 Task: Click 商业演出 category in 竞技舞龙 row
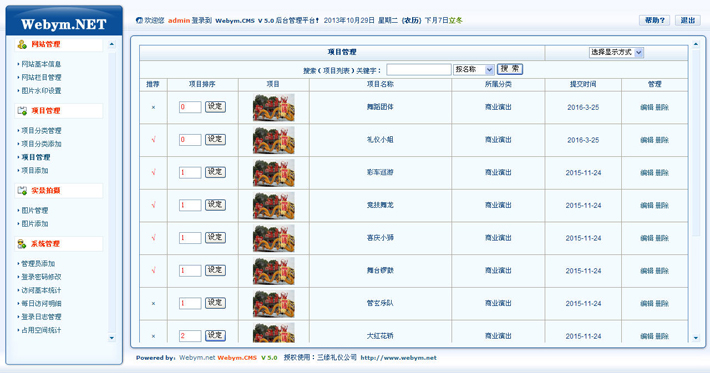point(498,205)
